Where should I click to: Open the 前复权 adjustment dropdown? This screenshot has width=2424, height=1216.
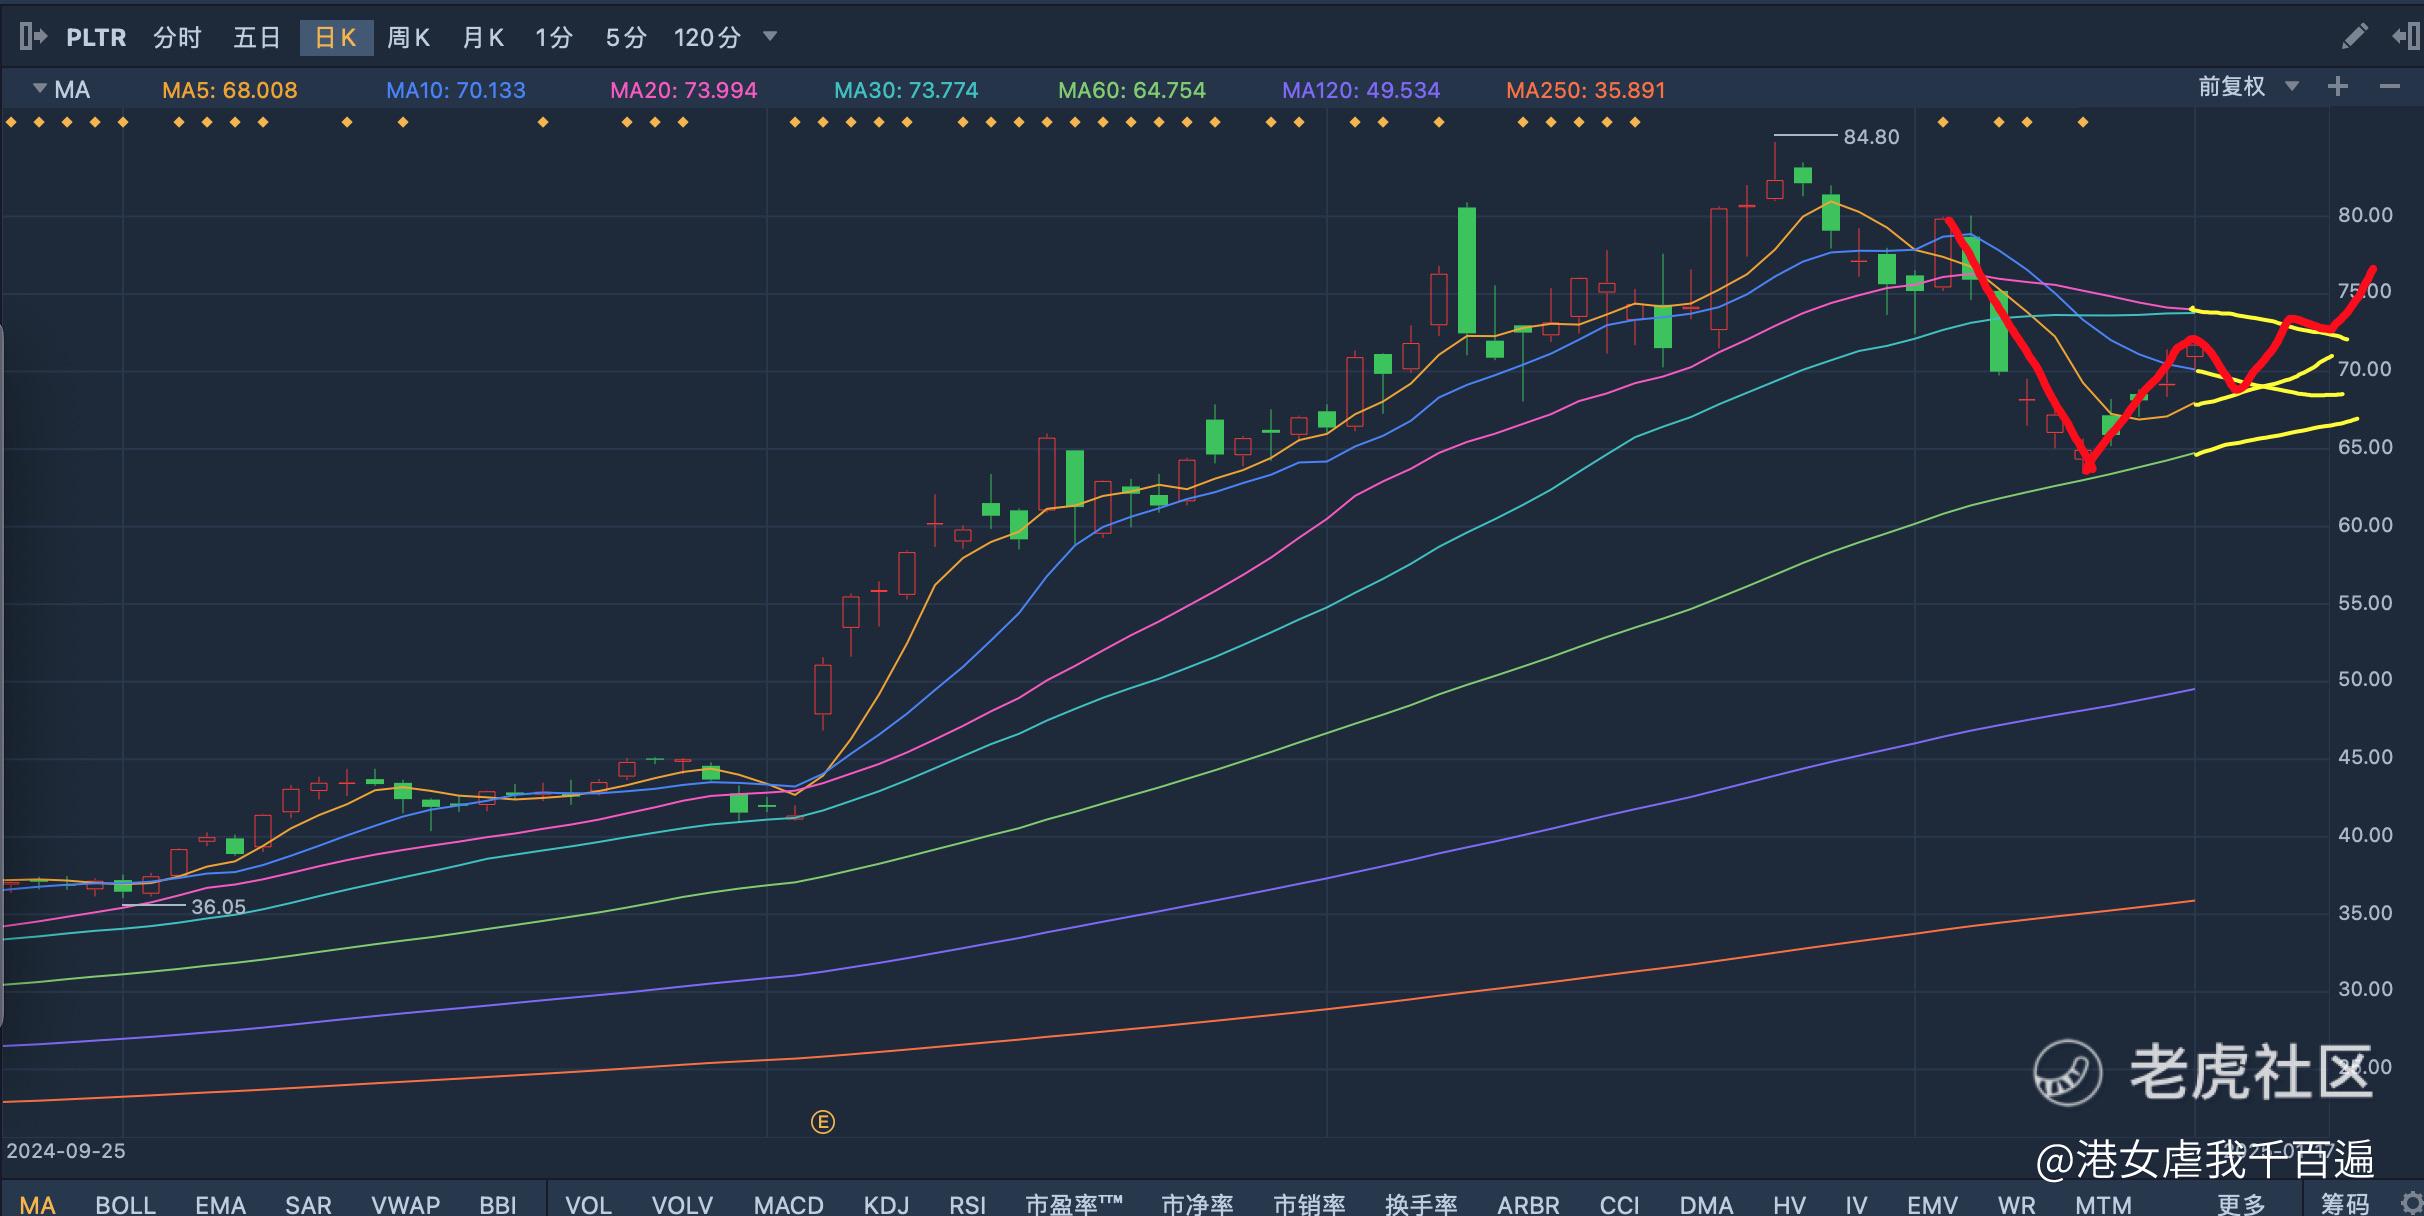(2248, 87)
